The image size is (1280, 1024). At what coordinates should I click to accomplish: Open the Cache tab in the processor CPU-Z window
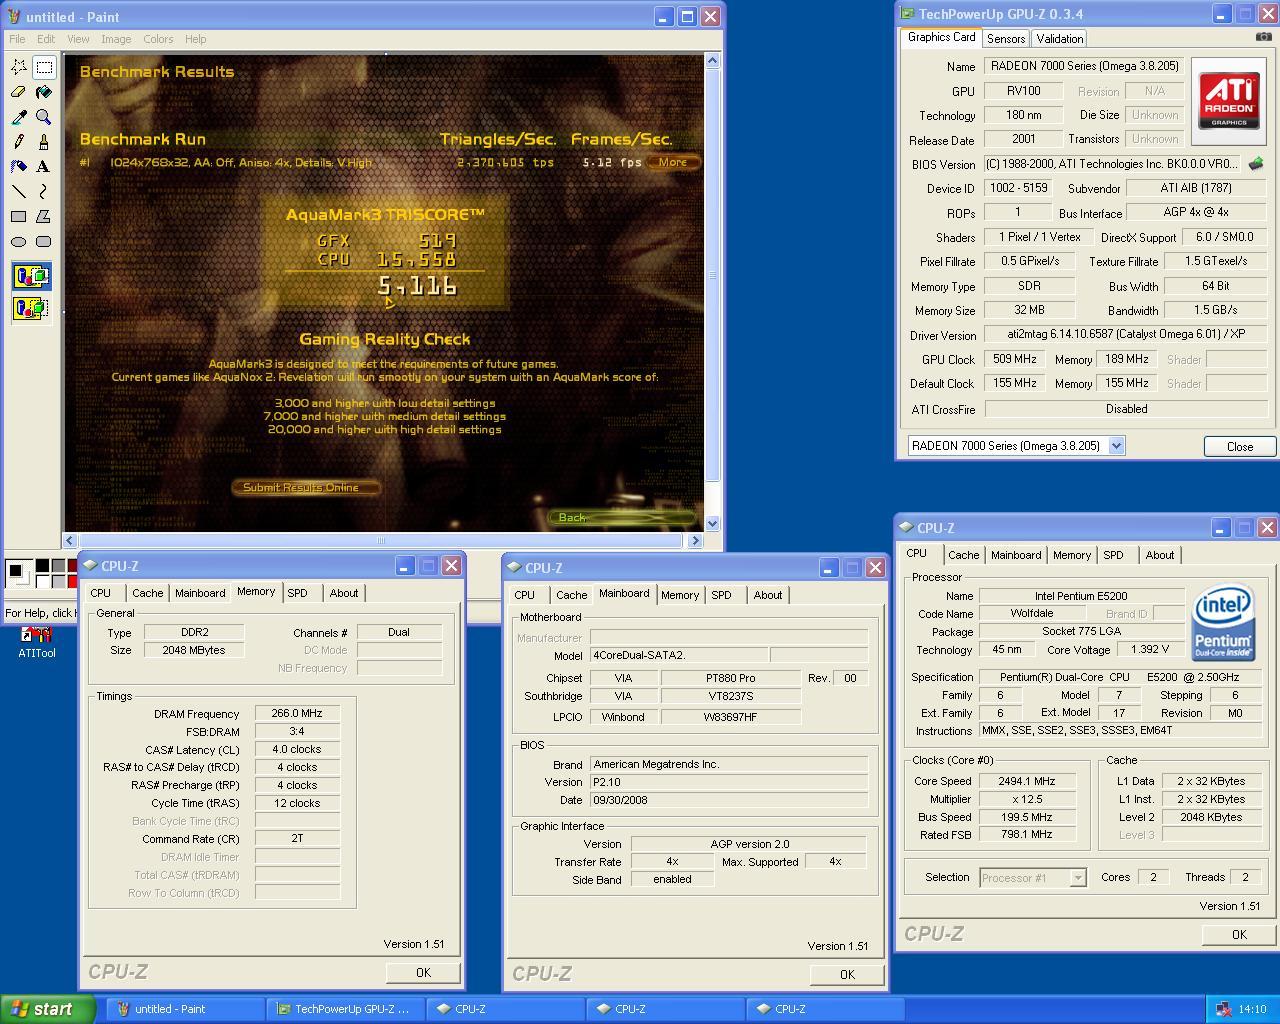964,555
